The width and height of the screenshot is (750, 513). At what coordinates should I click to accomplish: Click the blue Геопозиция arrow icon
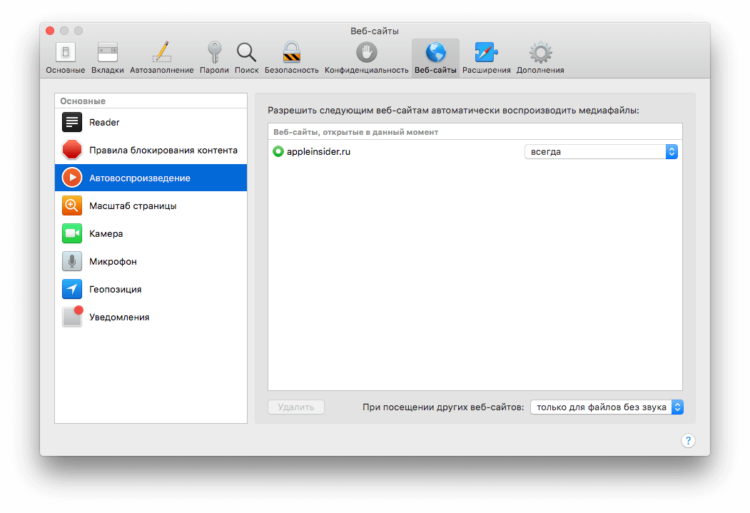(x=72, y=289)
